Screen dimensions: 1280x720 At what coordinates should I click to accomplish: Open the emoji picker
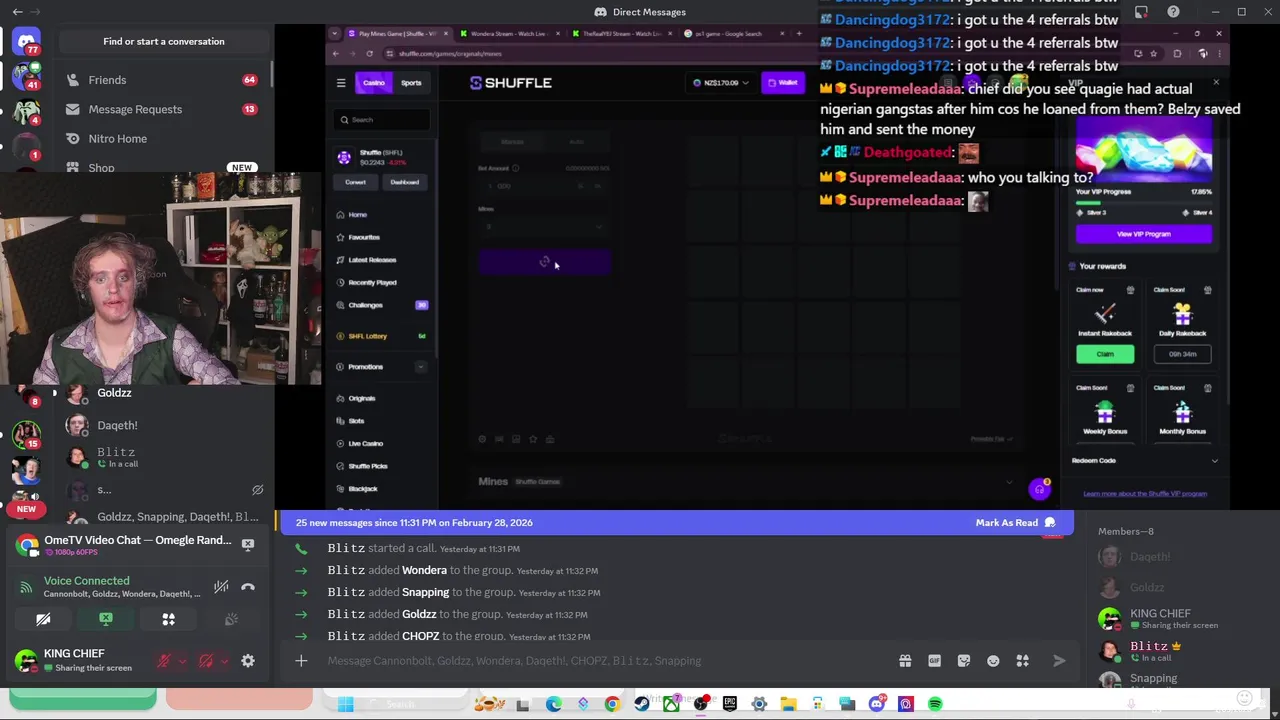[993, 661]
